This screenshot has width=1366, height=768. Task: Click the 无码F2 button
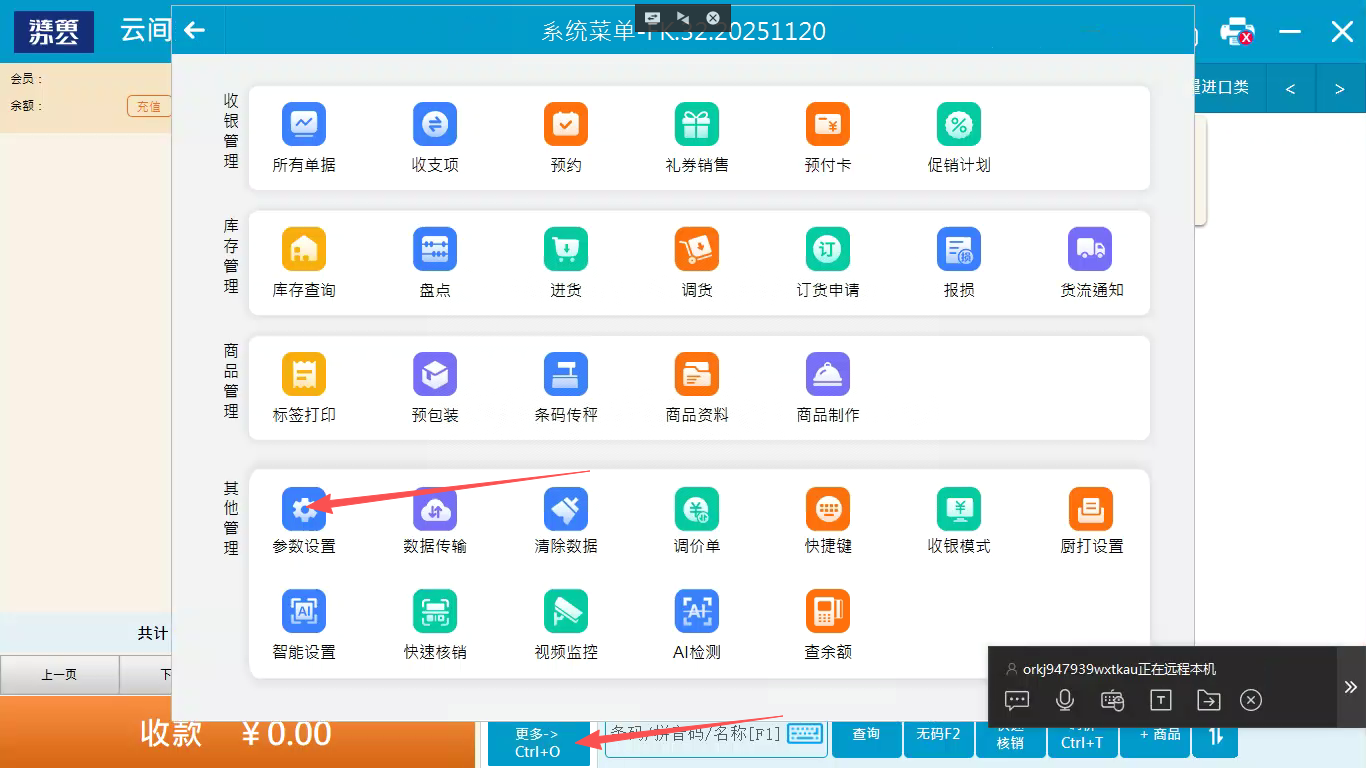[x=938, y=735]
